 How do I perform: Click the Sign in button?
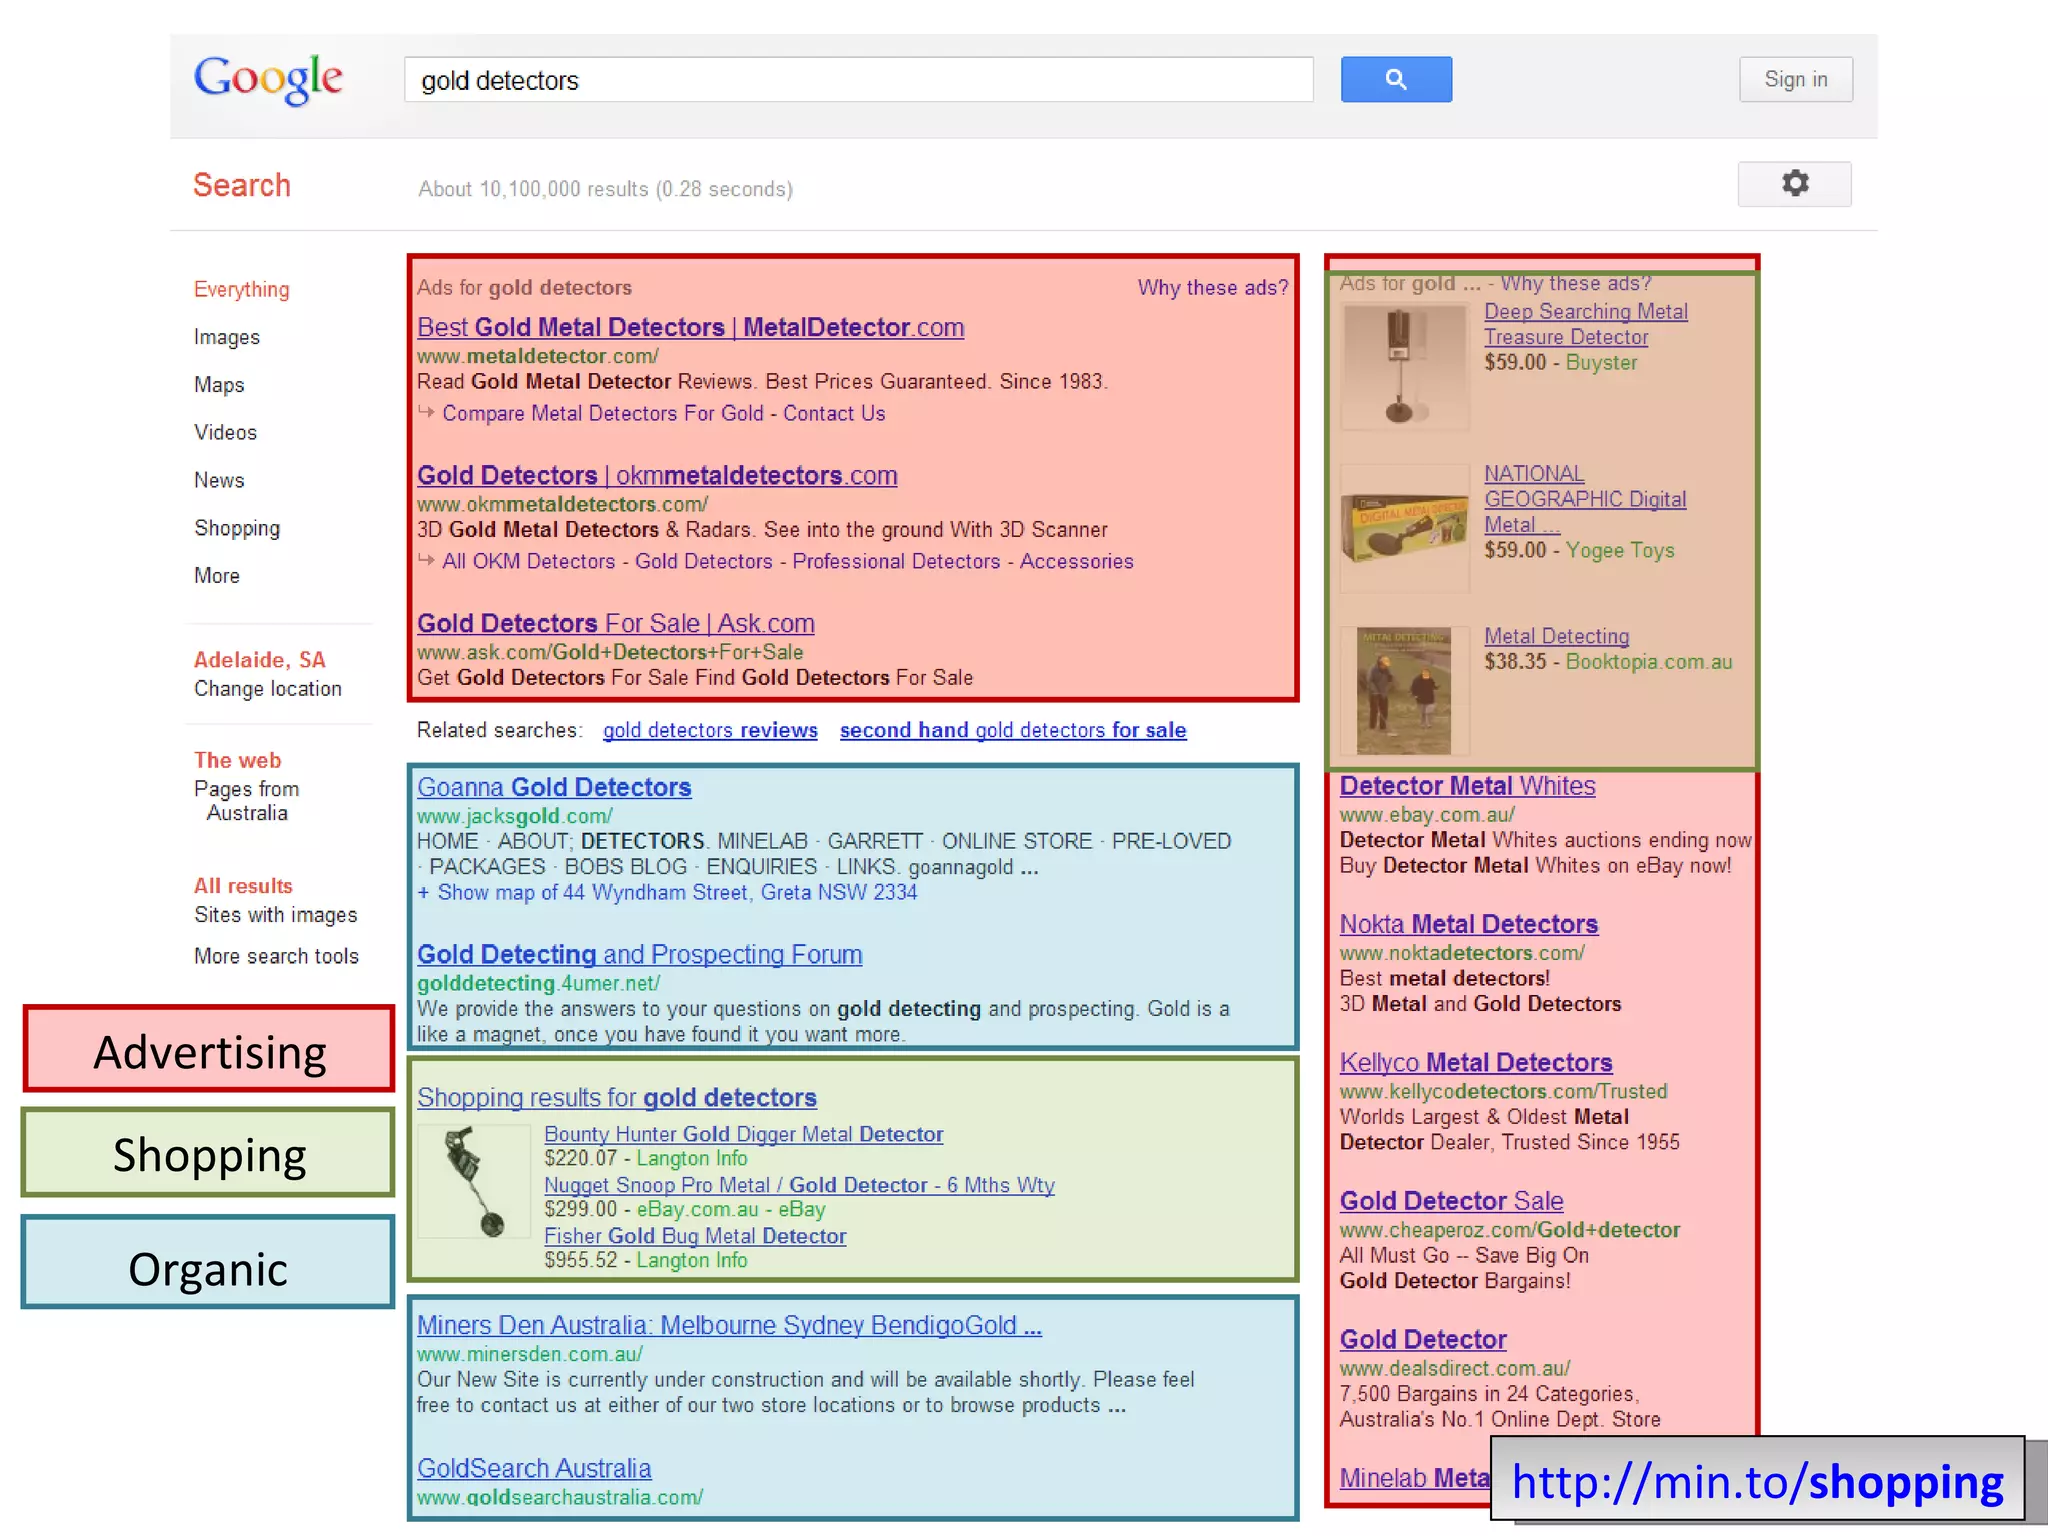1795,79
